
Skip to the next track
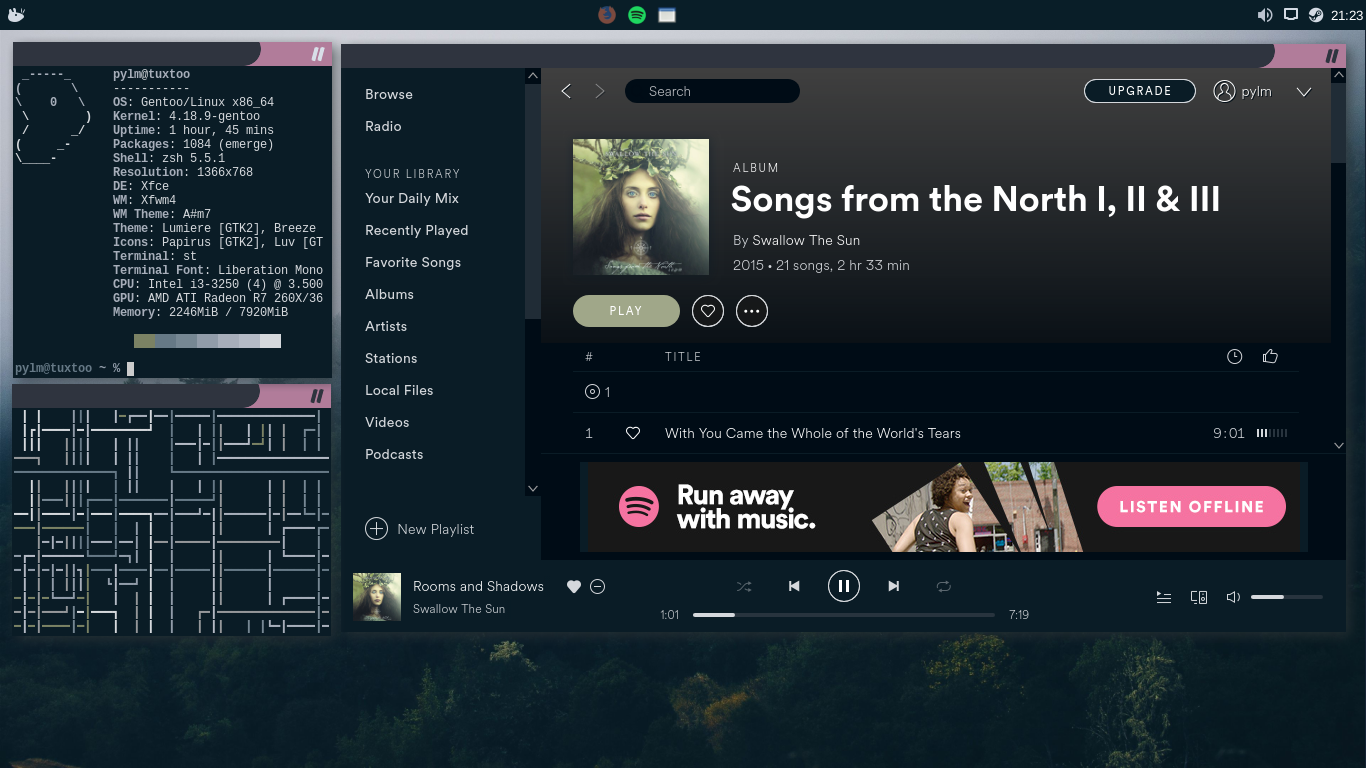(894, 587)
